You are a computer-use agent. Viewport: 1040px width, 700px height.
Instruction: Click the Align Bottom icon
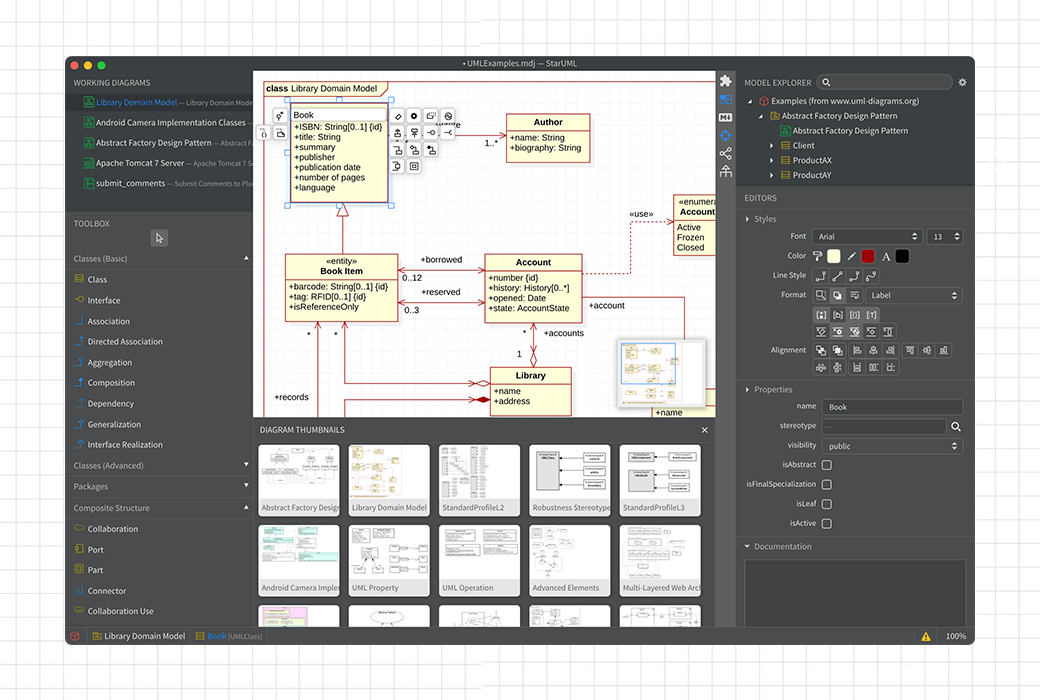943,350
